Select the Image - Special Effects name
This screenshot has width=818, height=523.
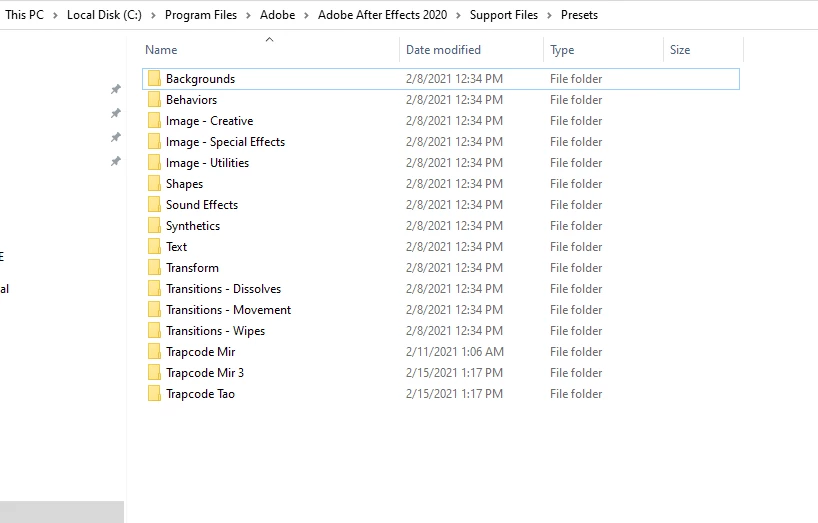225,142
